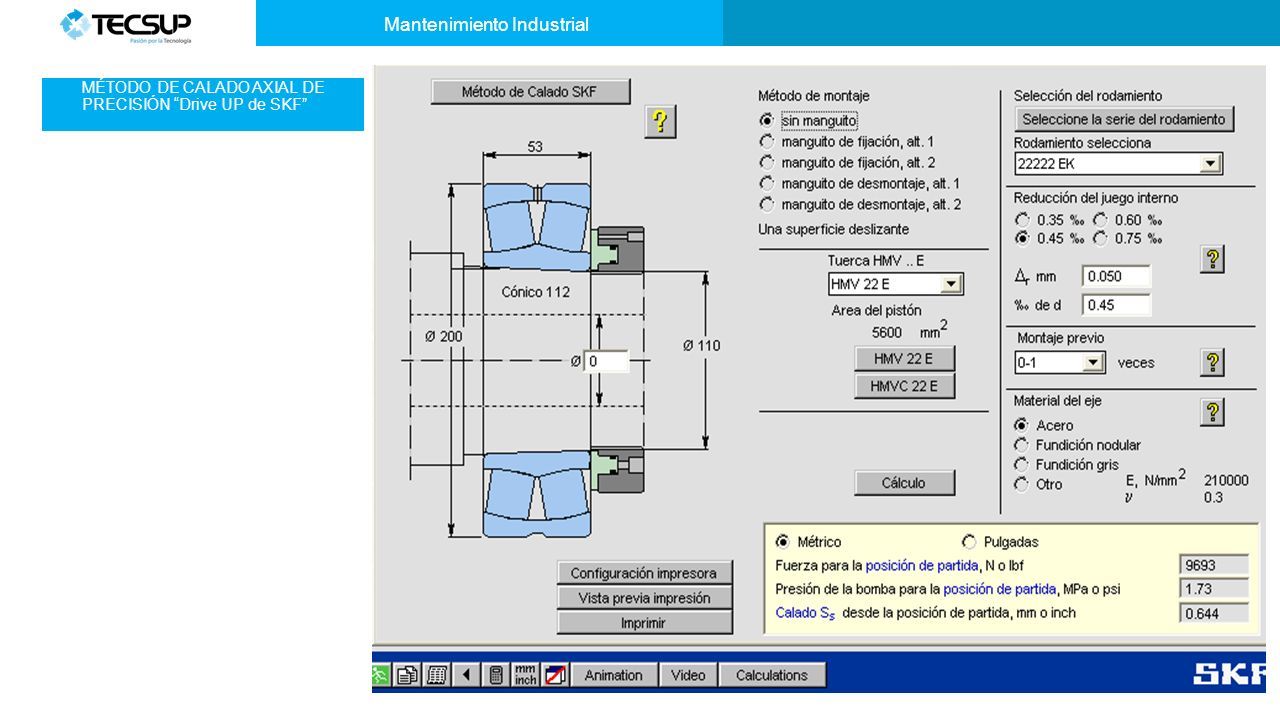Open the documents pages icon in bottom toolbar

pos(407,675)
